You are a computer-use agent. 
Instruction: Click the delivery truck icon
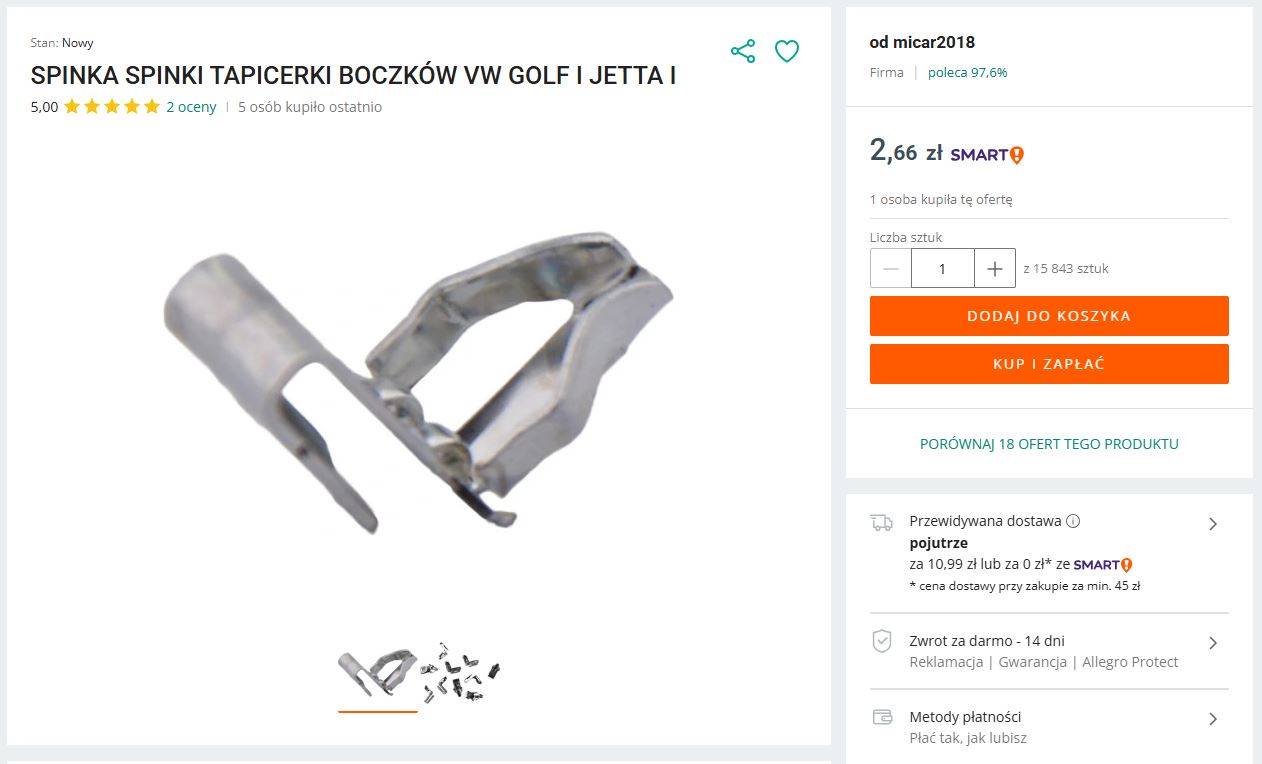point(881,522)
